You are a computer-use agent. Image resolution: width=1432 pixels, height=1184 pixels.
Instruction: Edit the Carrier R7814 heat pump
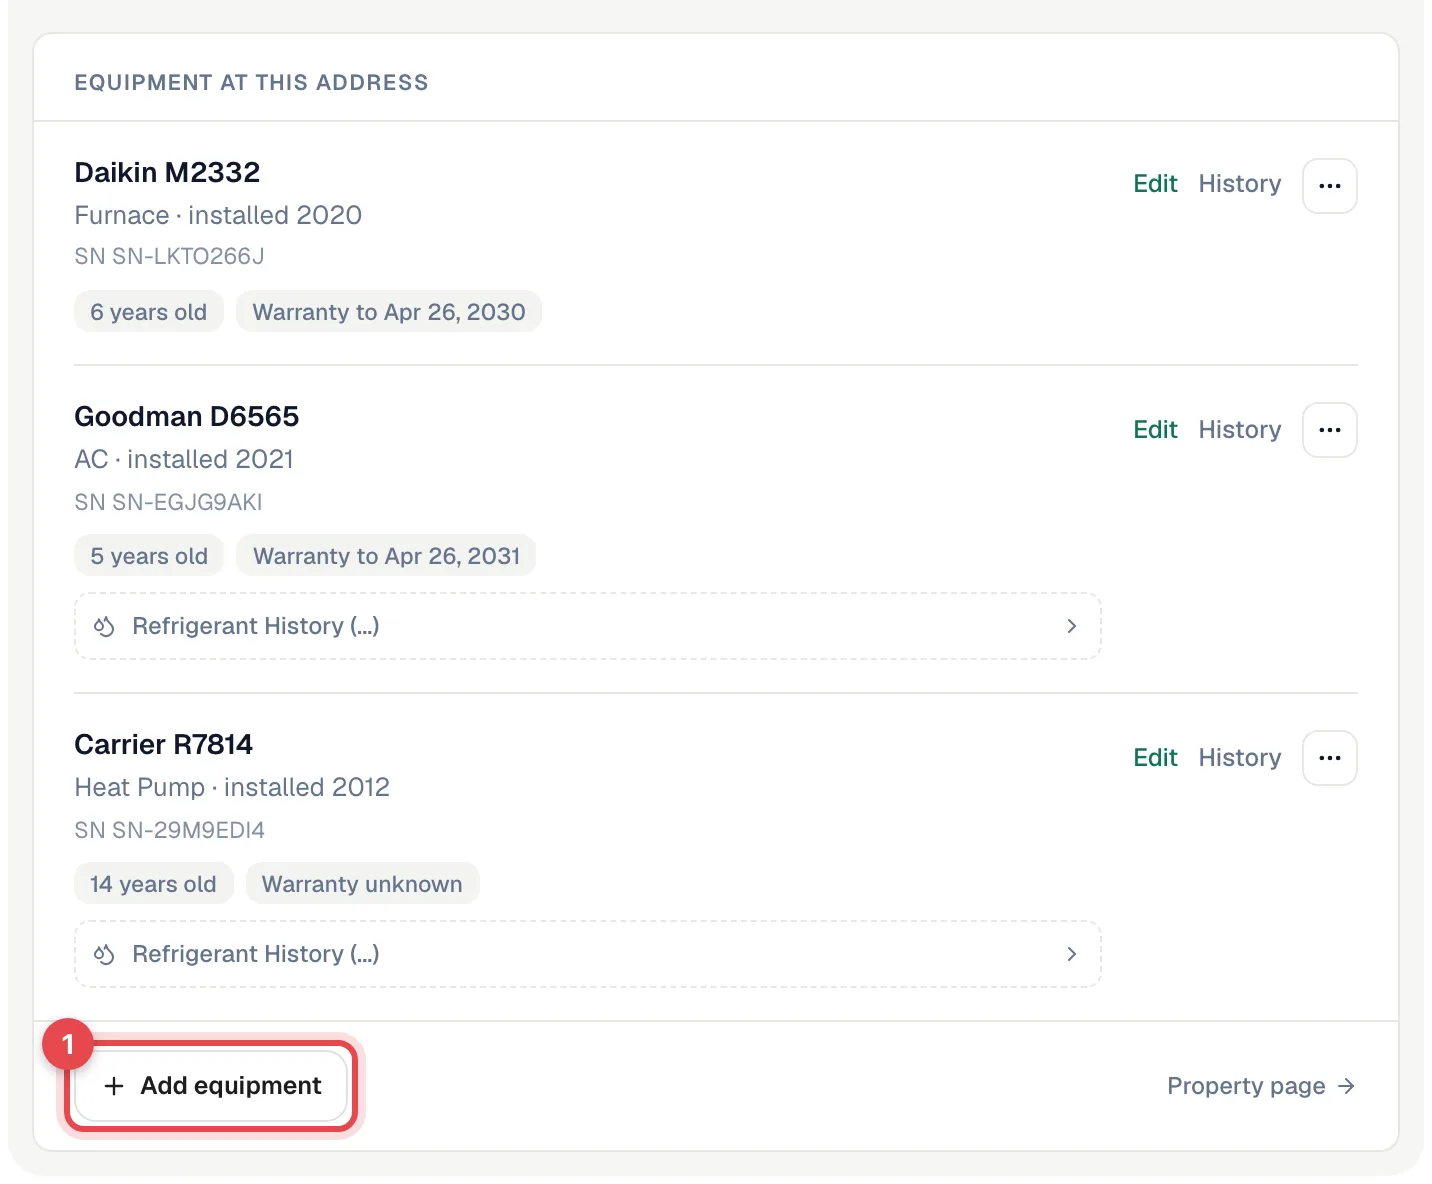click(x=1155, y=758)
